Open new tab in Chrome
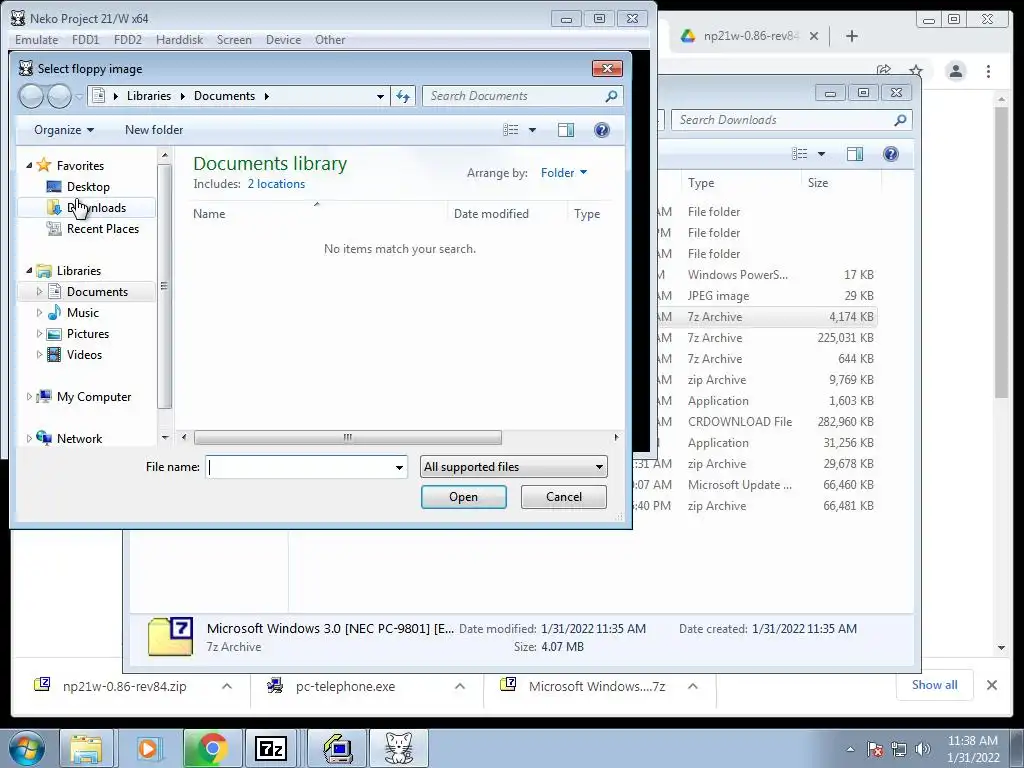The width and height of the screenshot is (1024, 768). 852,36
